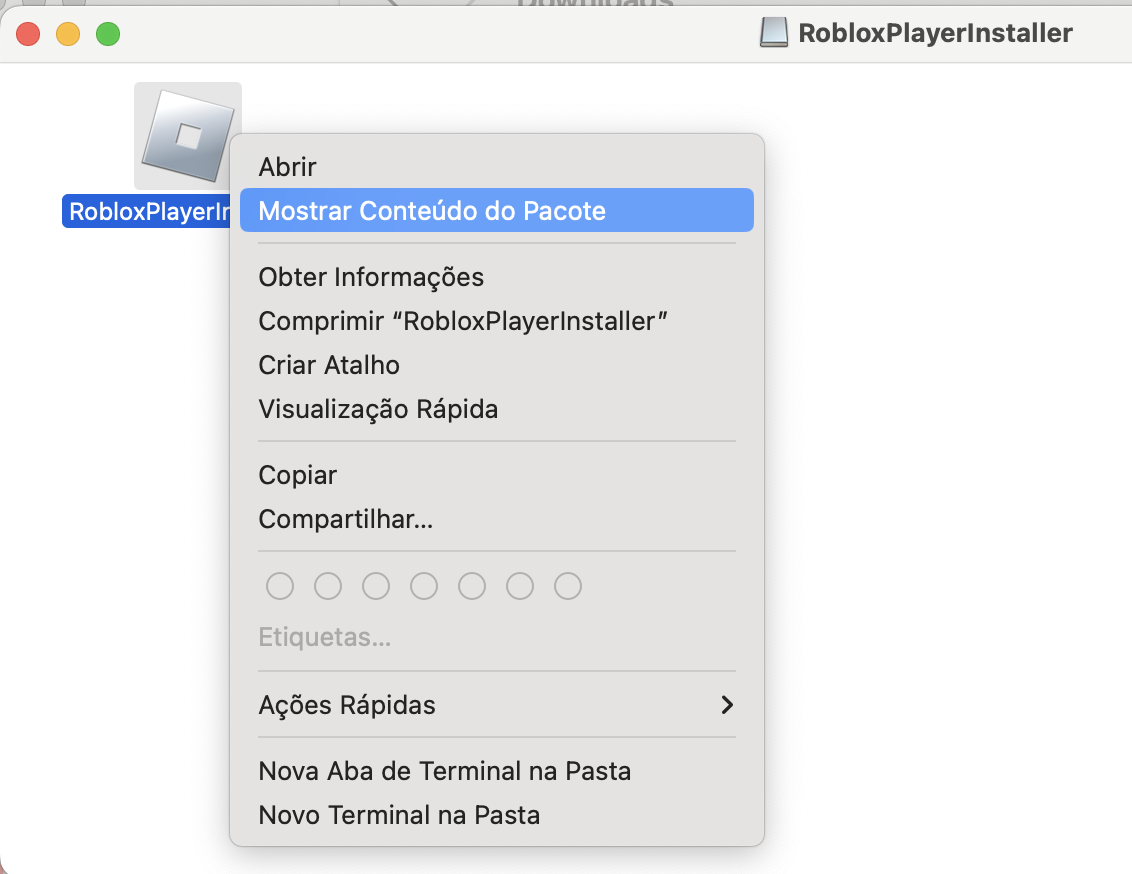Select the first tag circle in the menu

point(280,586)
